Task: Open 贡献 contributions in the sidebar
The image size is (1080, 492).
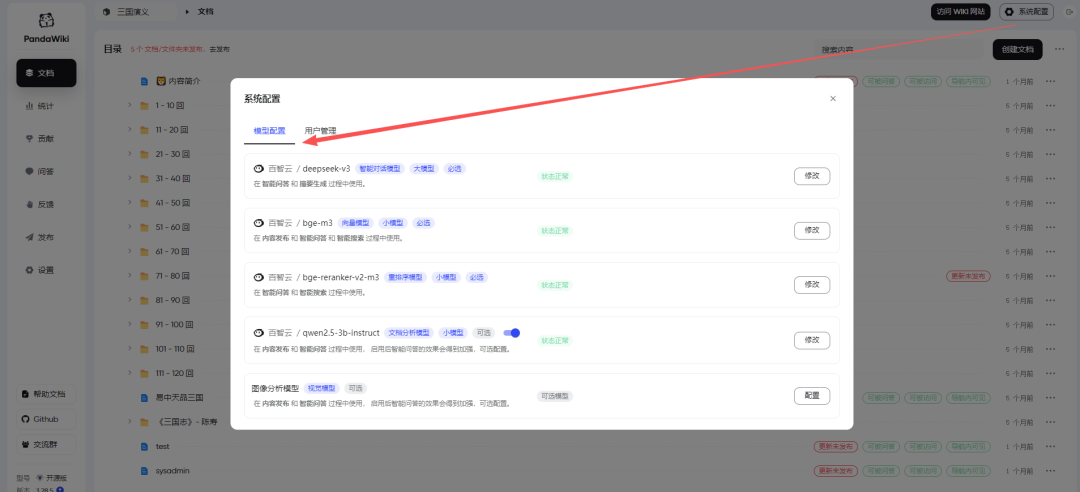Action: click(46, 138)
